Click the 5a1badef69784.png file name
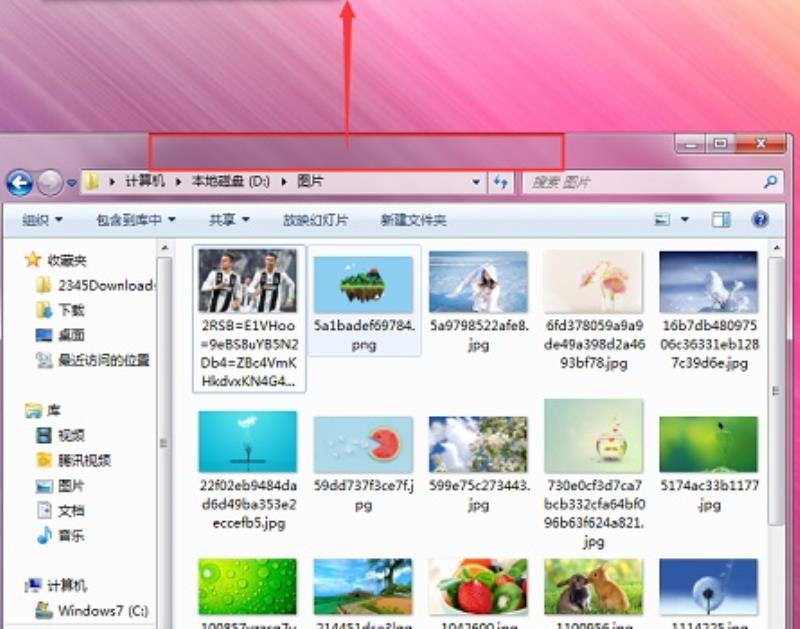The height and width of the screenshot is (629, 800). pos(364,335)
